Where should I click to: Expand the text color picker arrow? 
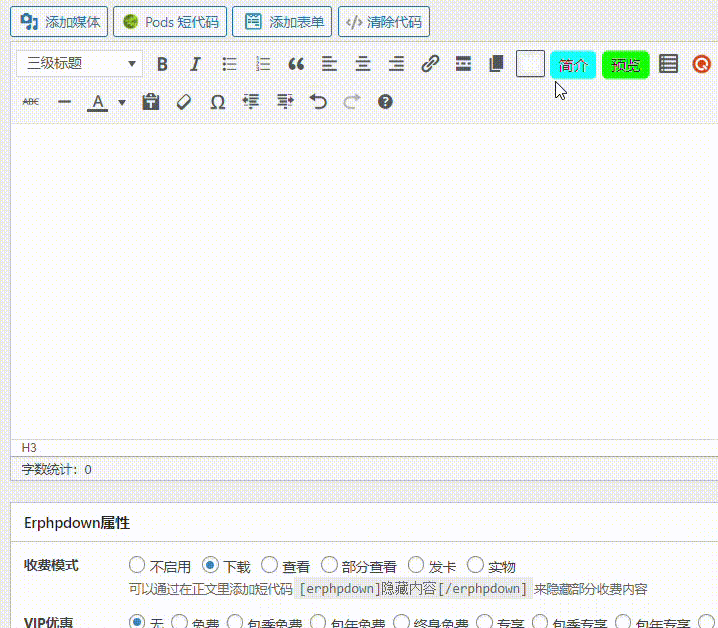click(122, 102)
